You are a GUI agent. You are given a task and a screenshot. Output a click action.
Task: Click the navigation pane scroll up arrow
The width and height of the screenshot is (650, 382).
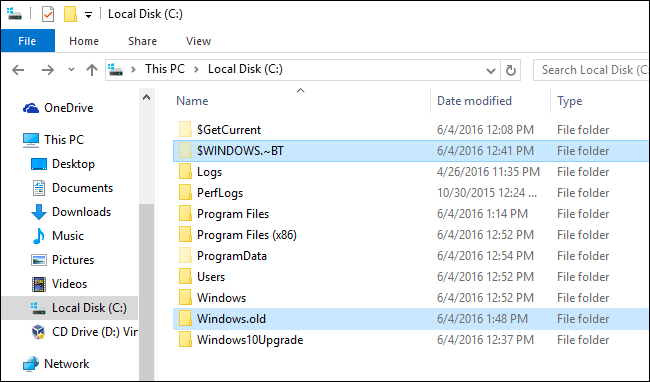[x=146, y=98]
